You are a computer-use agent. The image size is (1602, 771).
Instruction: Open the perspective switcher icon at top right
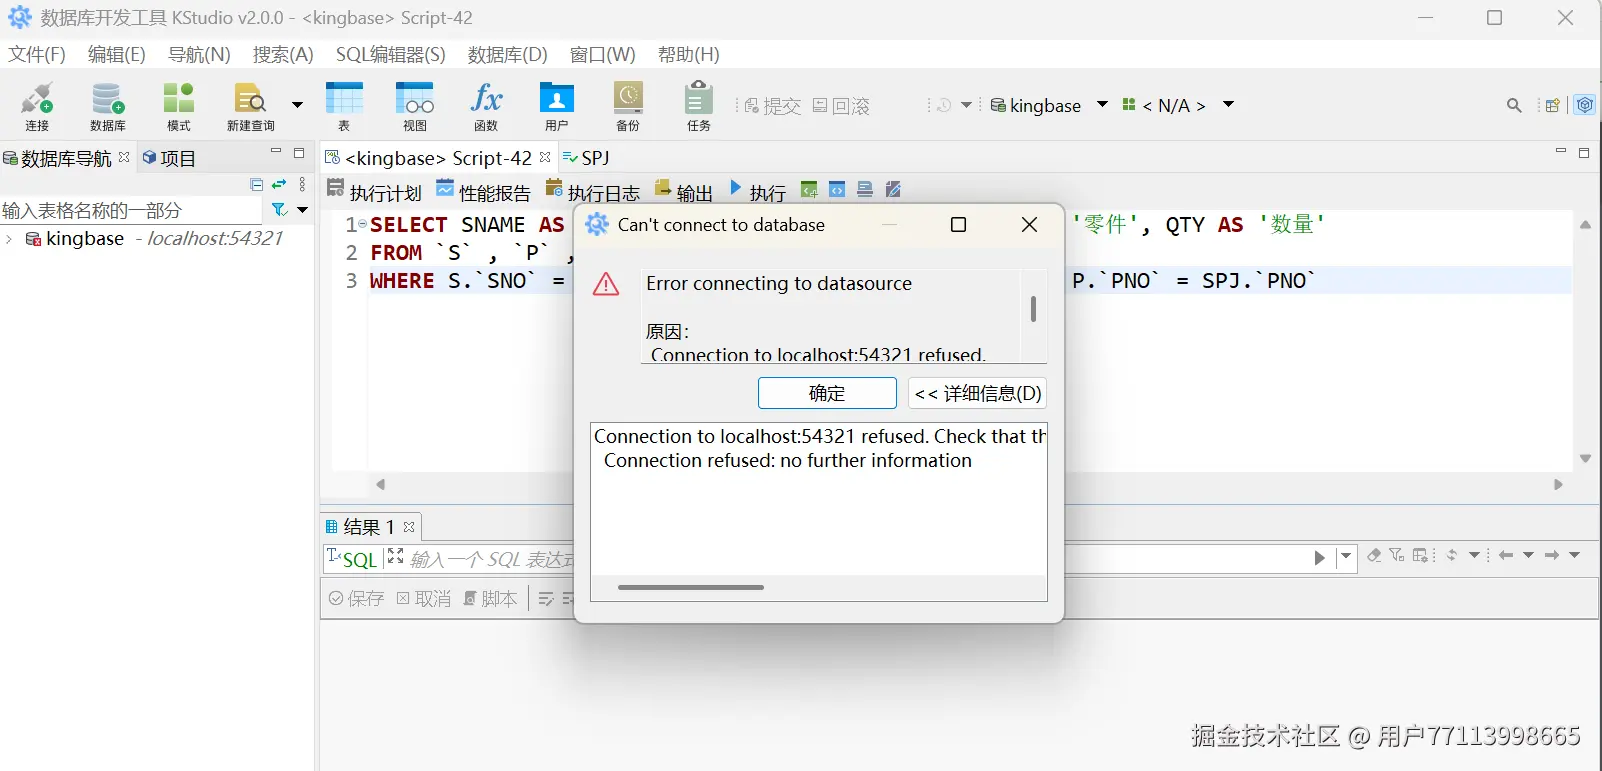tap(1552, 105)
